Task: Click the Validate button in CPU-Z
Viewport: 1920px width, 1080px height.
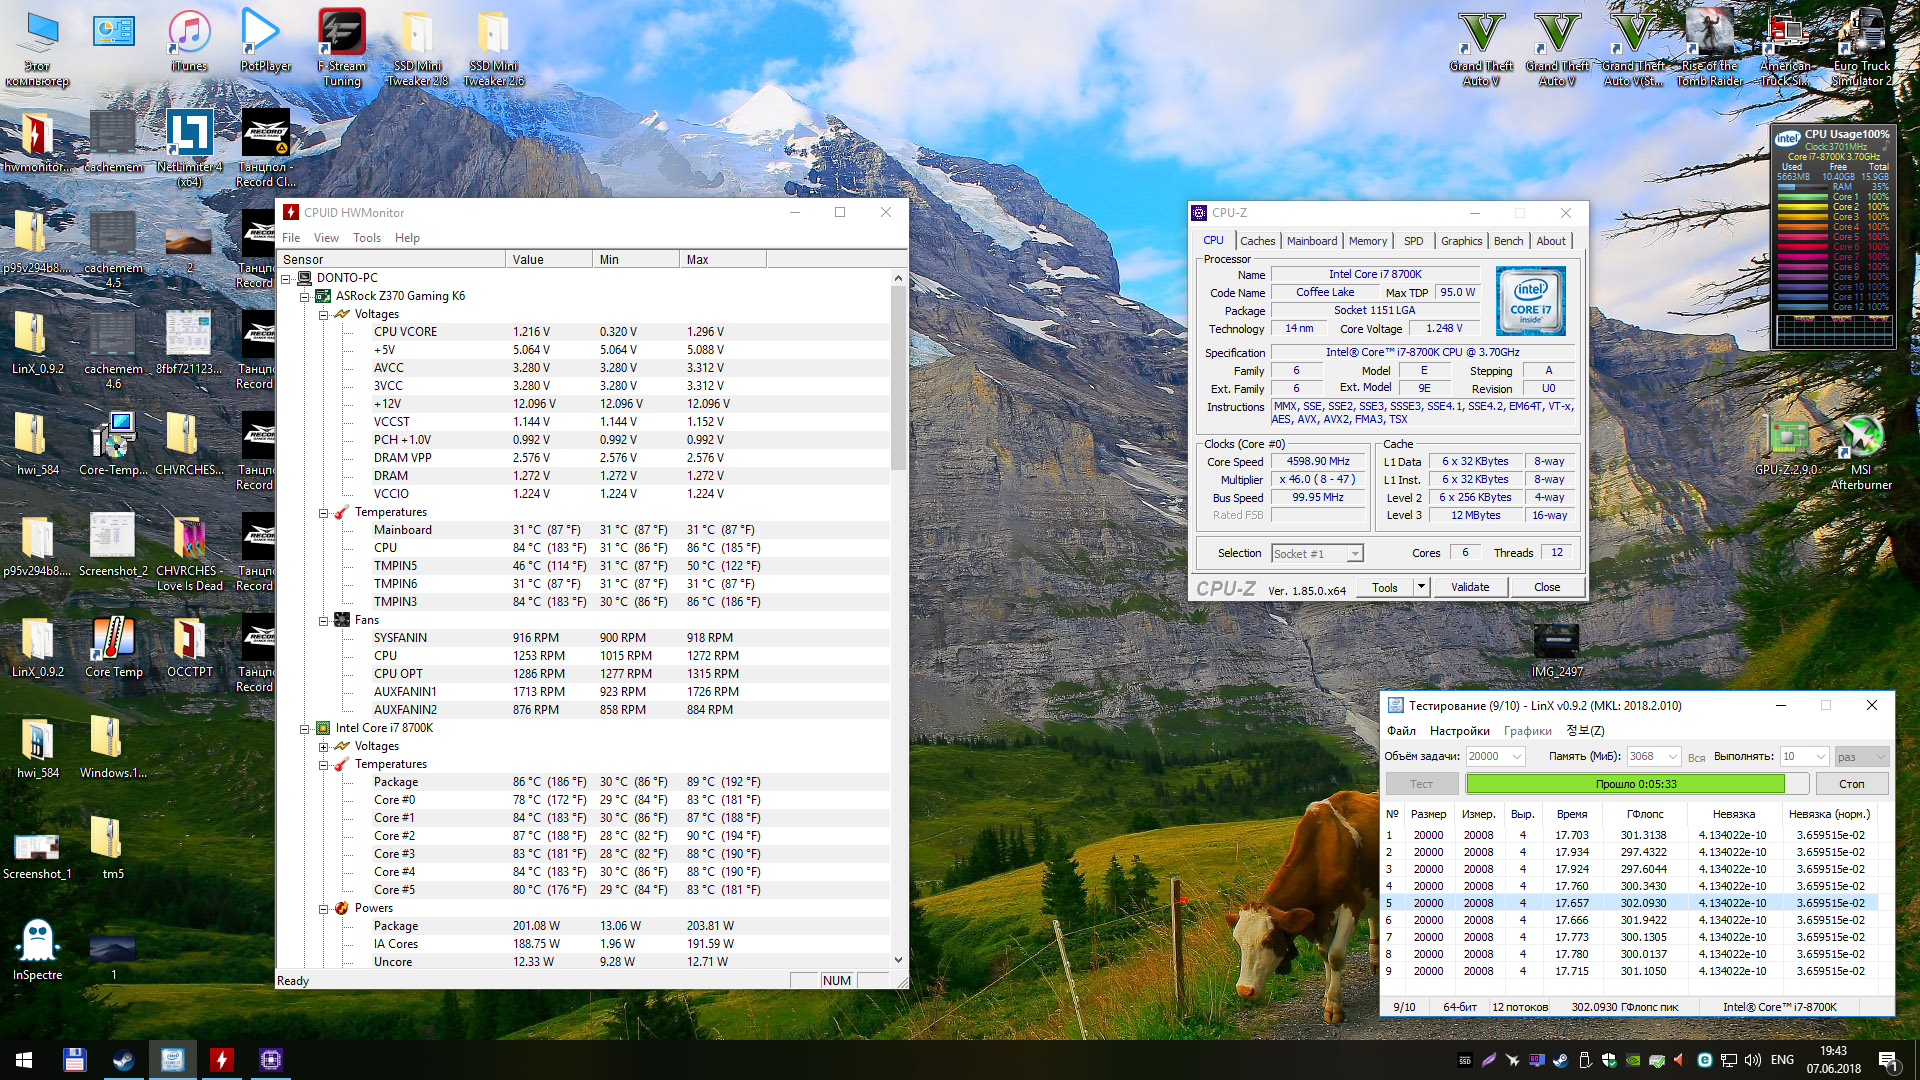Action: [x=1469, y=587]
